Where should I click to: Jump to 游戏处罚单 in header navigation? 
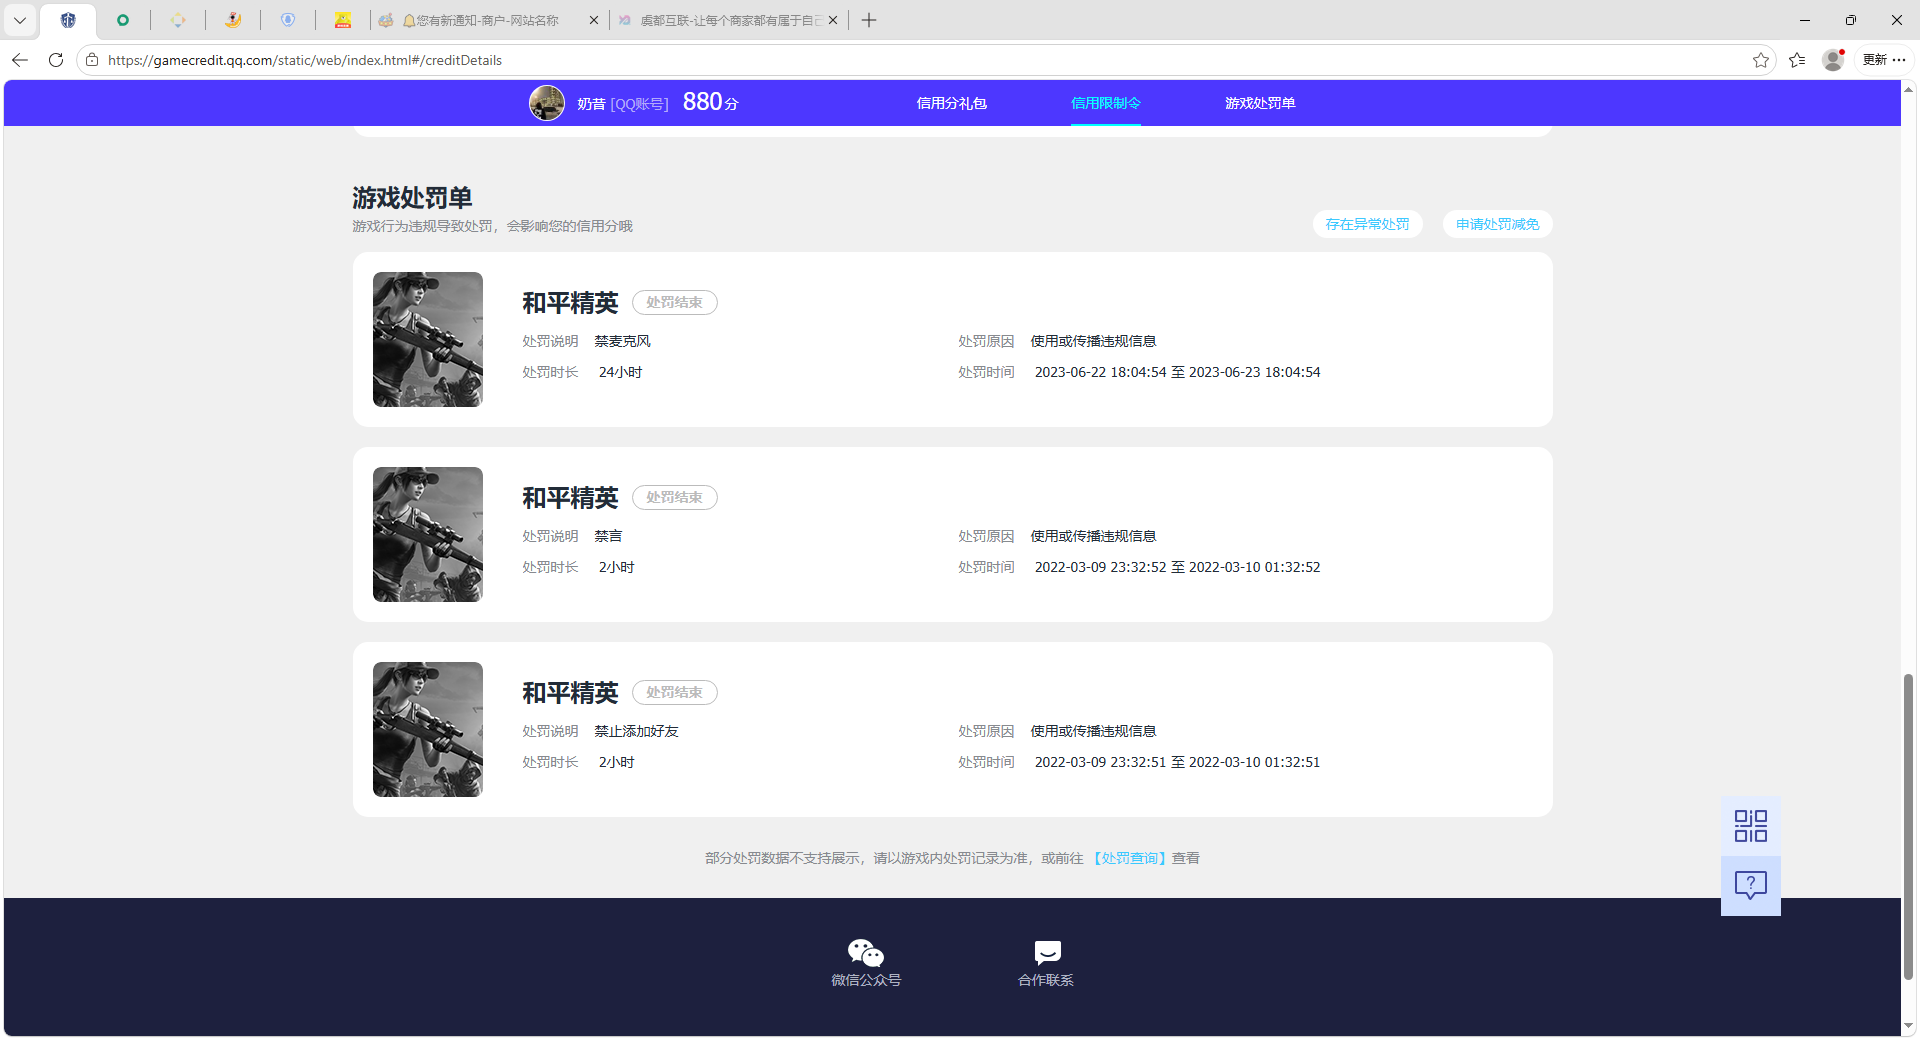(1260, 103)
